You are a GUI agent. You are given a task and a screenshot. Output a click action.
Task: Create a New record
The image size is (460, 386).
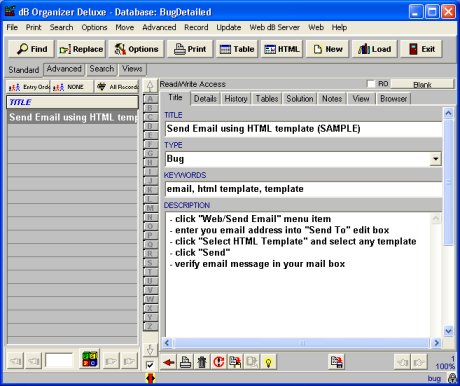(327, 49)
